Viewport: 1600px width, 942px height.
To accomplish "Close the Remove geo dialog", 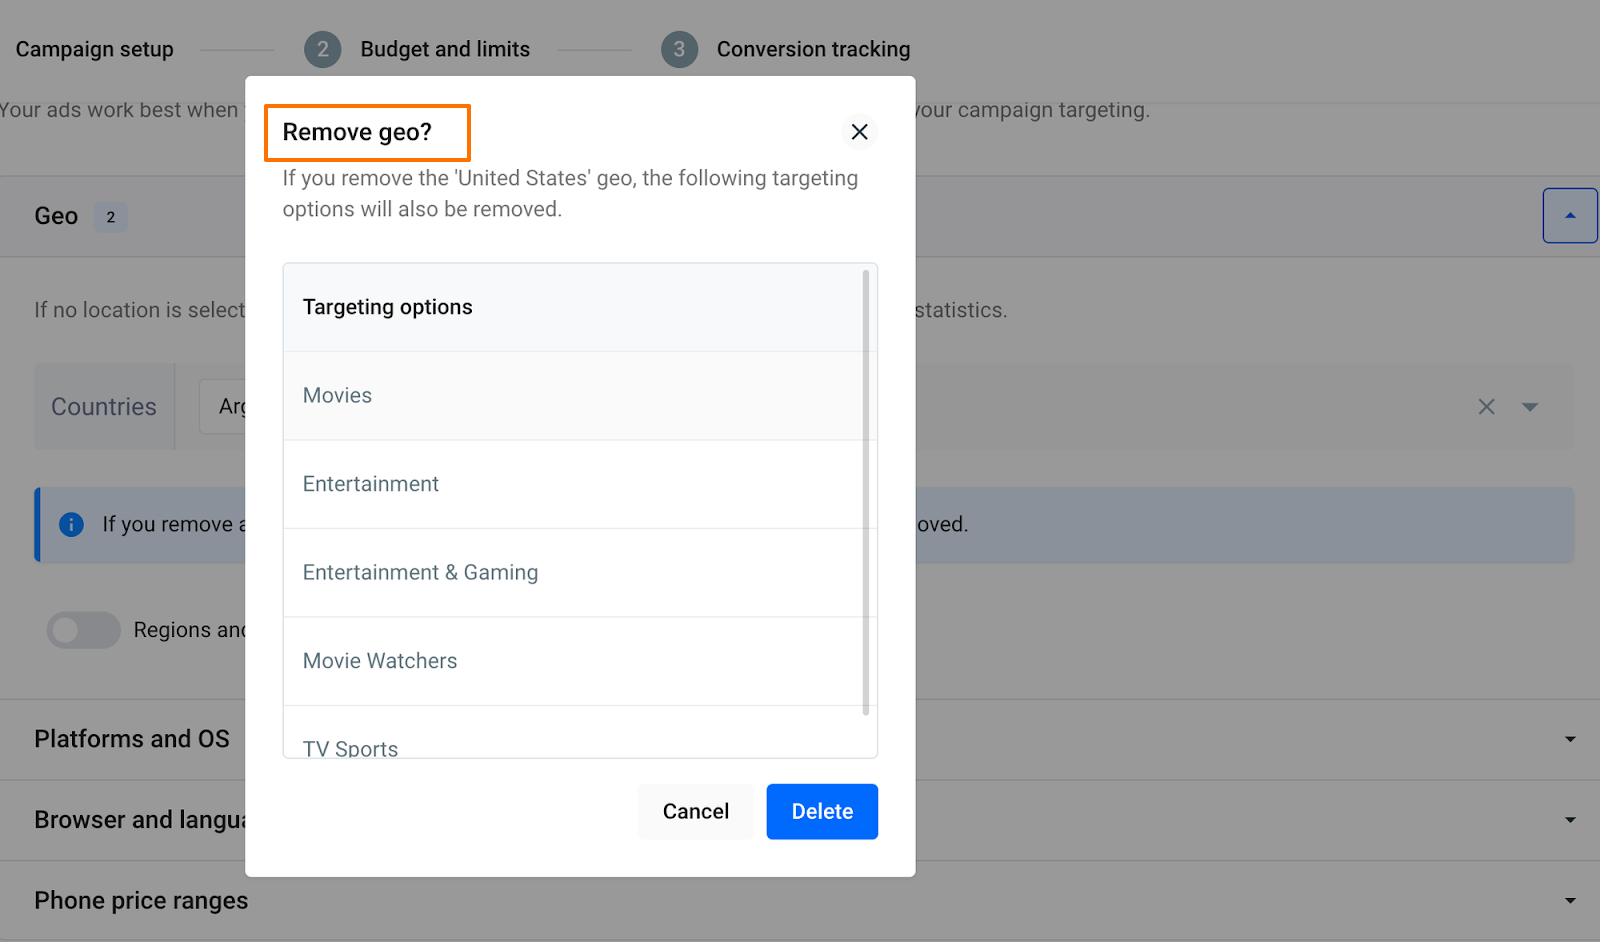I will 859,131.
